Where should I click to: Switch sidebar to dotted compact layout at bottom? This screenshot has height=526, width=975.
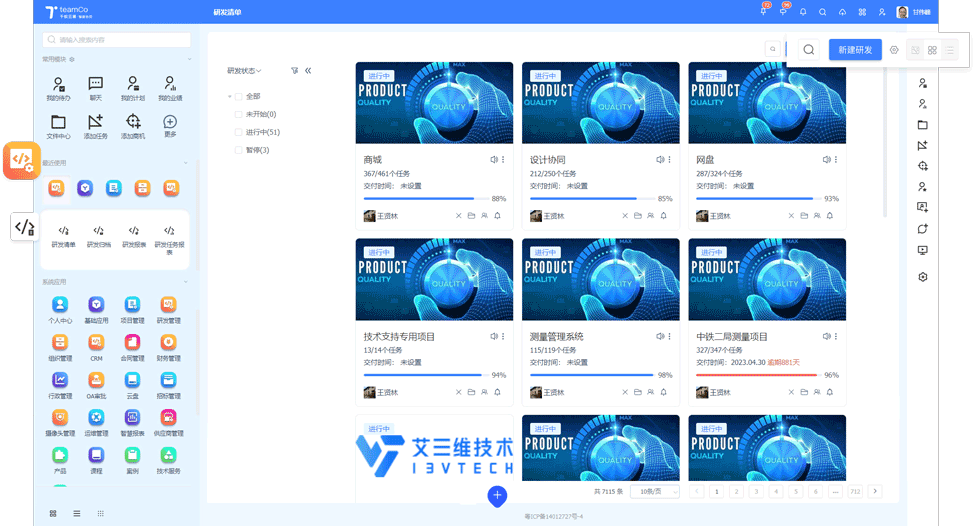(101, 514)
